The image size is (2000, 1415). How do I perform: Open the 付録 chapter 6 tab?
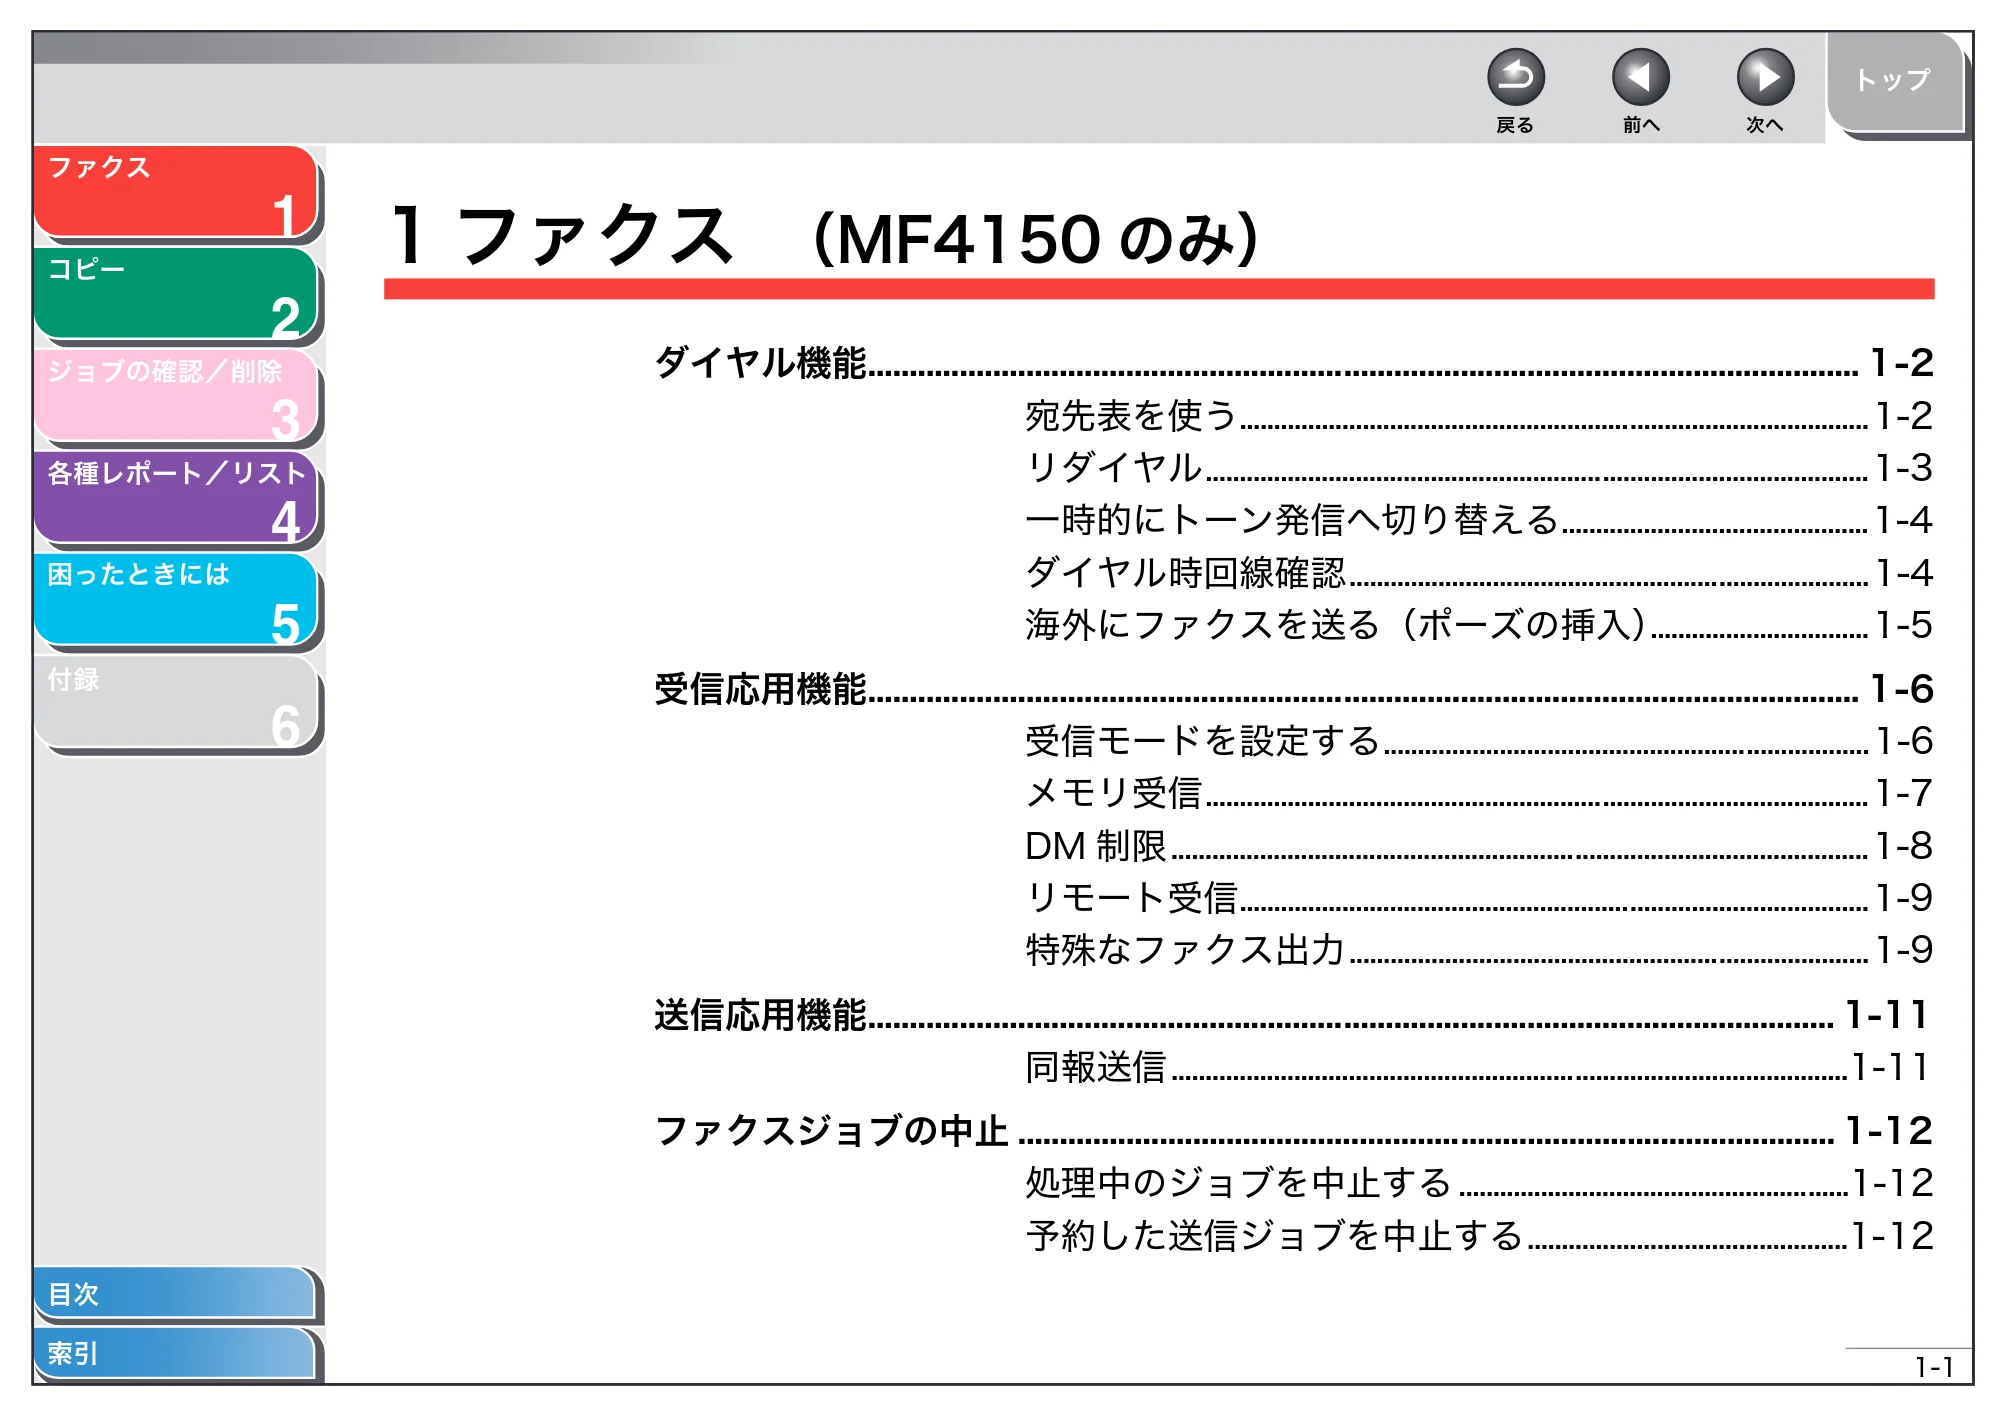[x=176, y=702]
